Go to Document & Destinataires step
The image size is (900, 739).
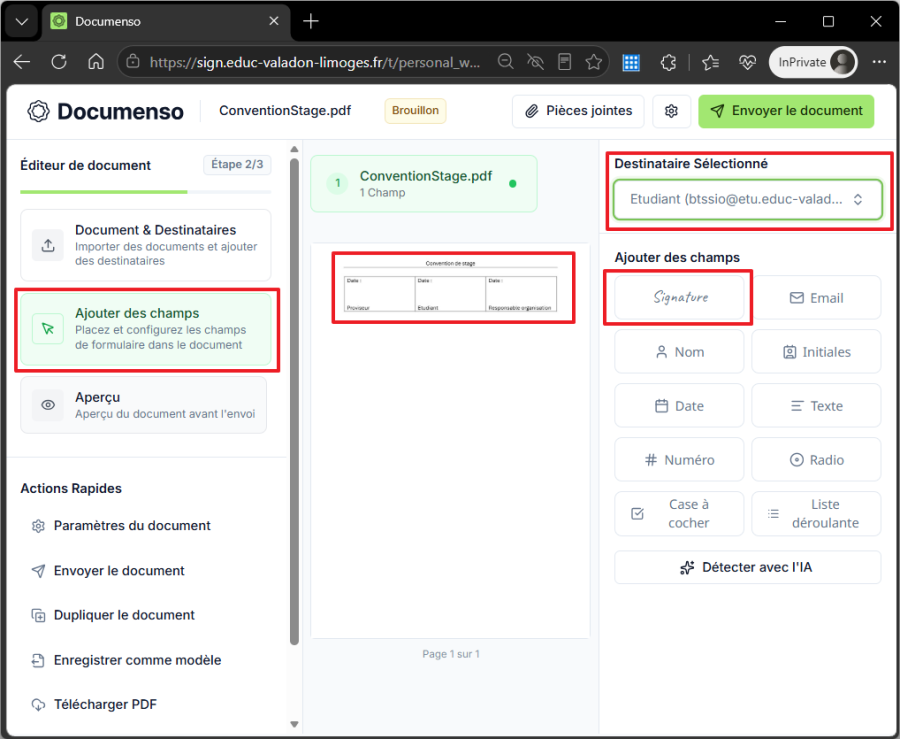[x=146, y=245]
